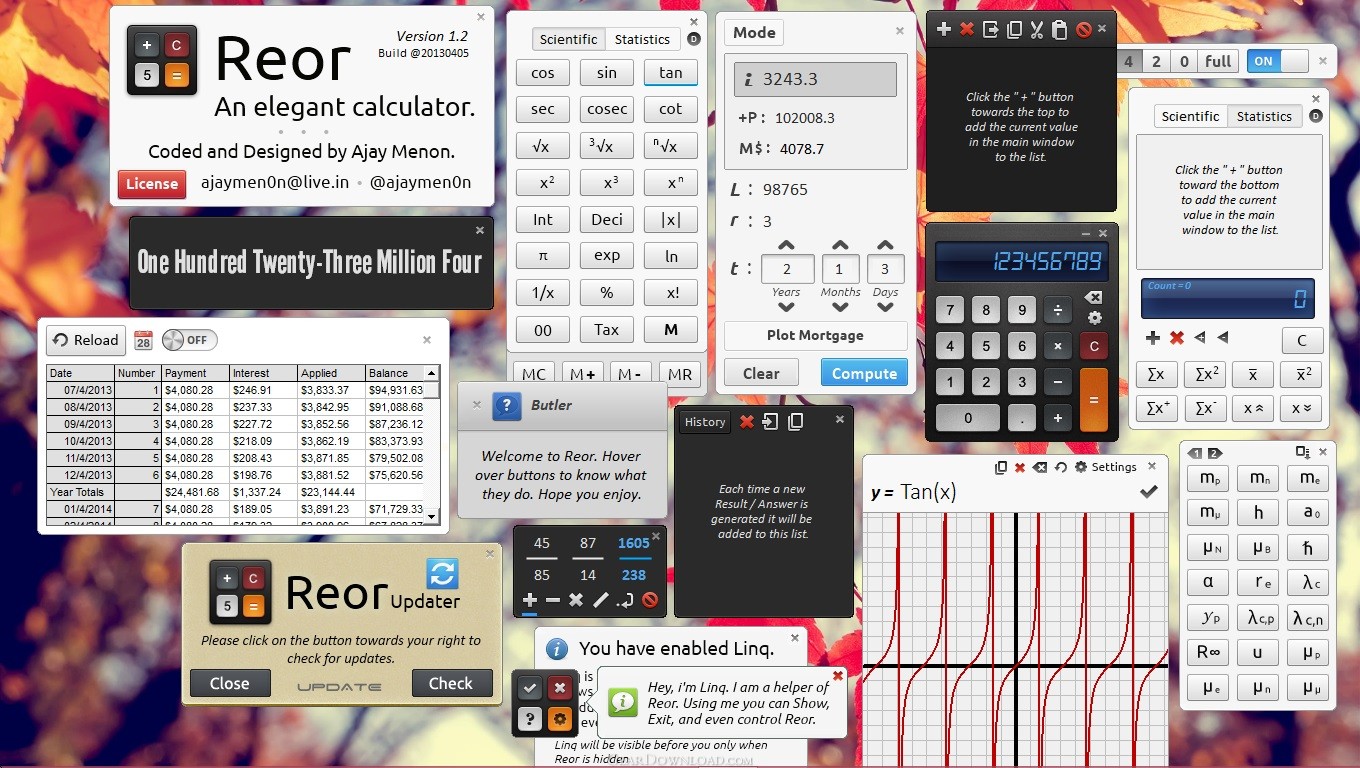The width and height of the screenshot is (1360, 768).
Task: Click the clipboard paste icon in list toolbar
Action: [x=1059, y=30]
